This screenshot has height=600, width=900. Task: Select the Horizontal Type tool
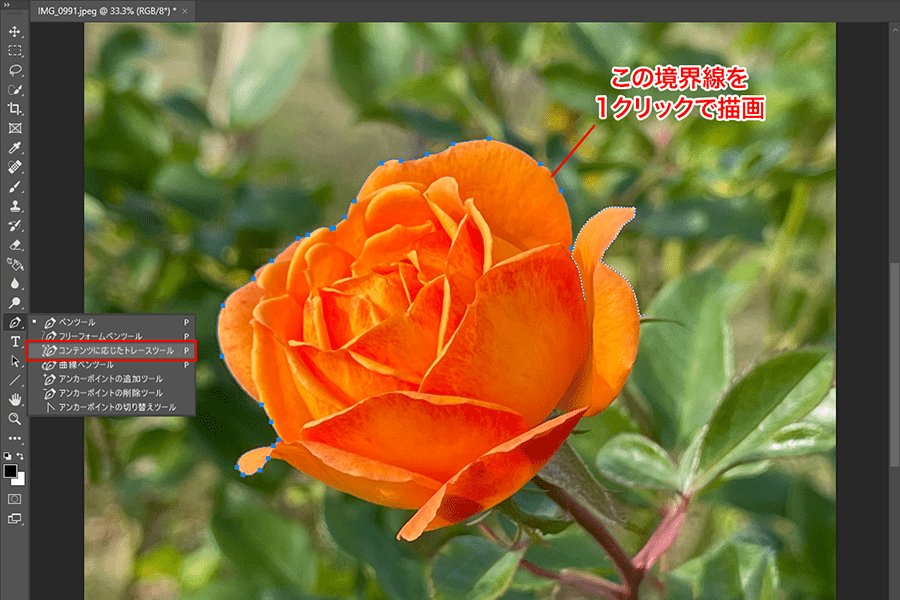point(14,342)
